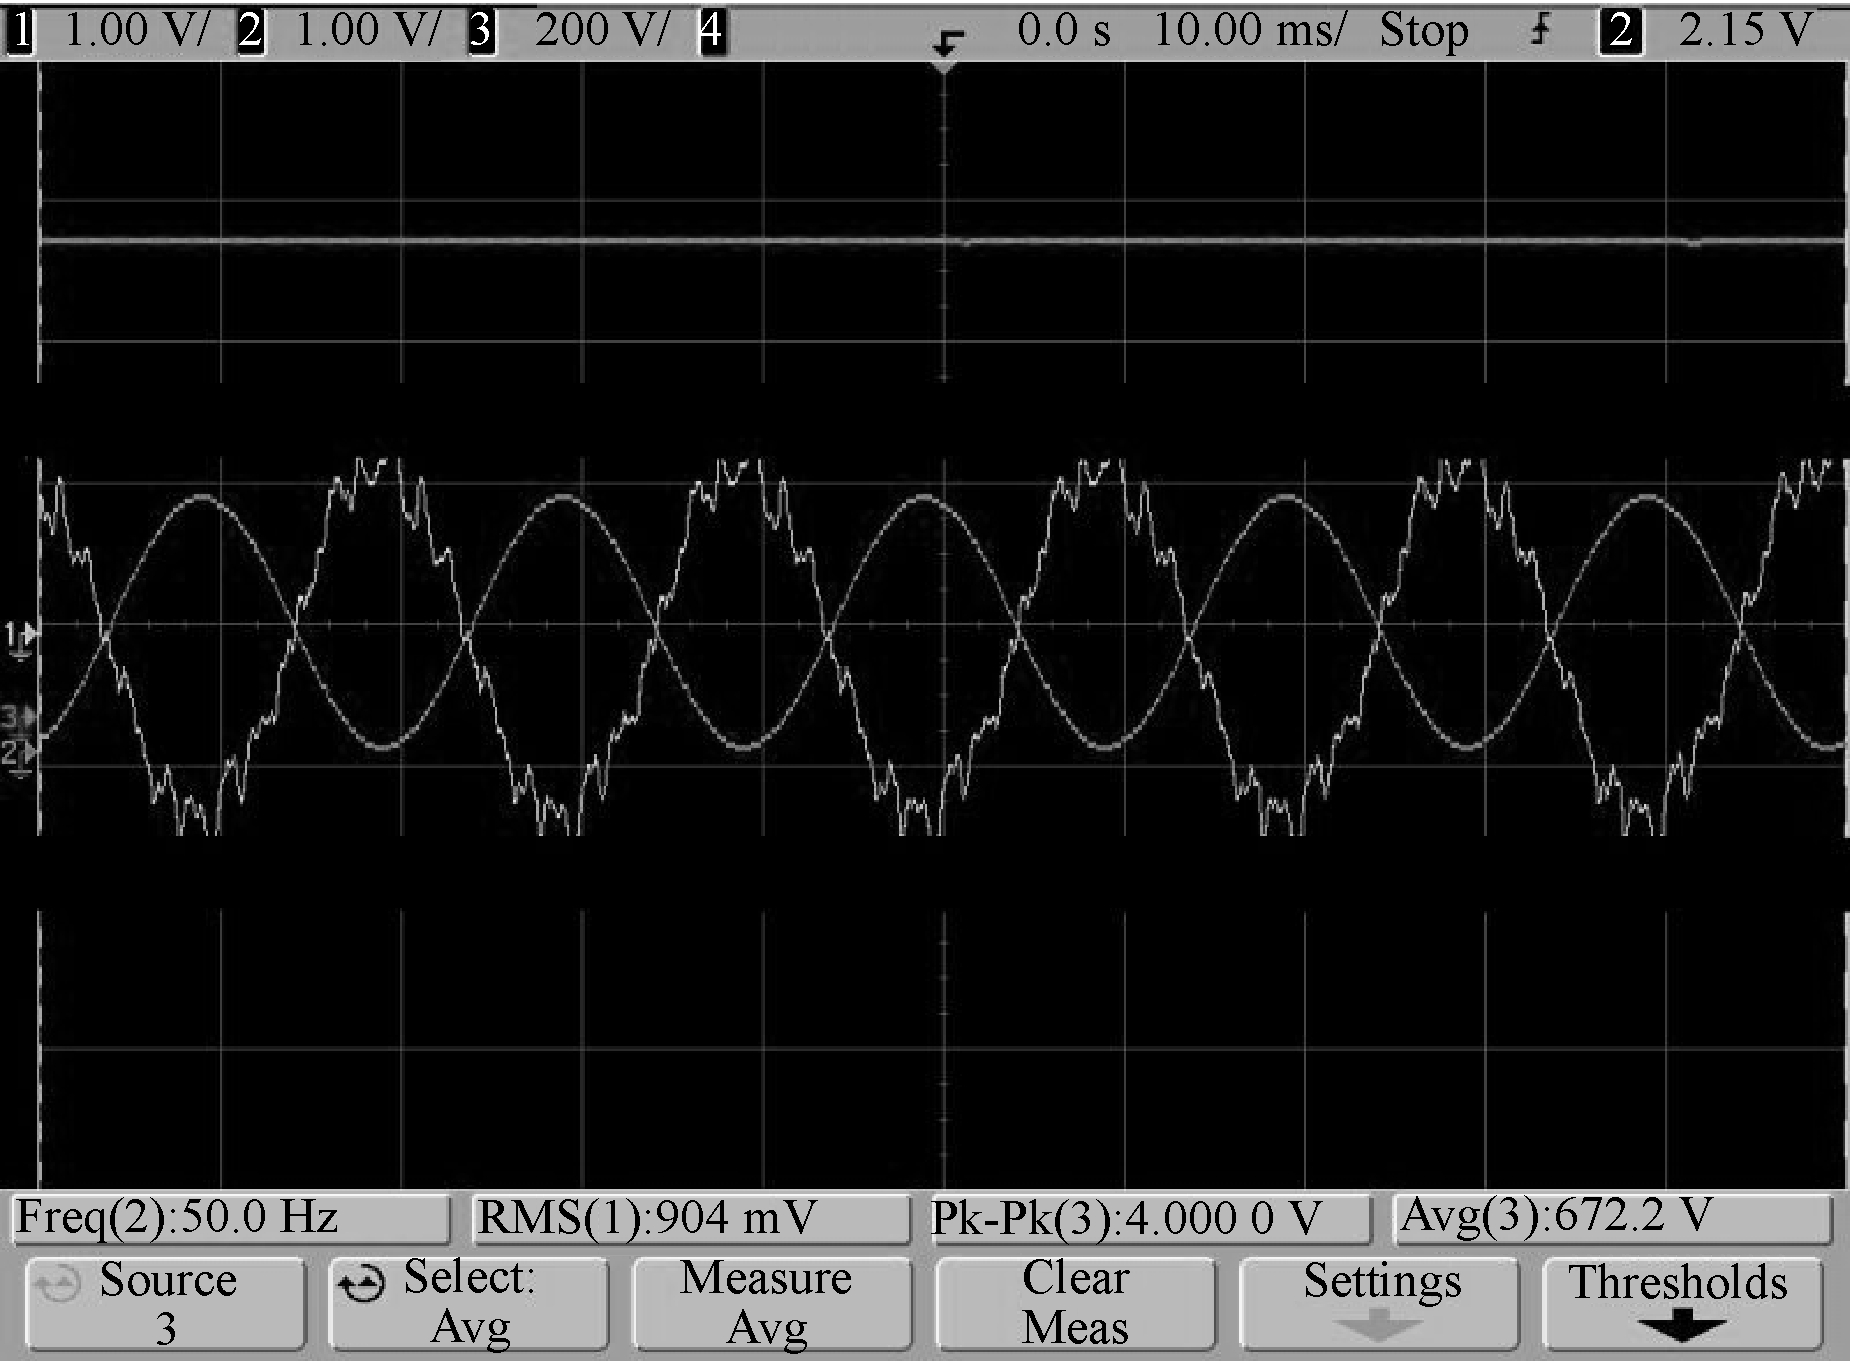
Task: Click the channel 4 indicator badge
Action: 710,30
